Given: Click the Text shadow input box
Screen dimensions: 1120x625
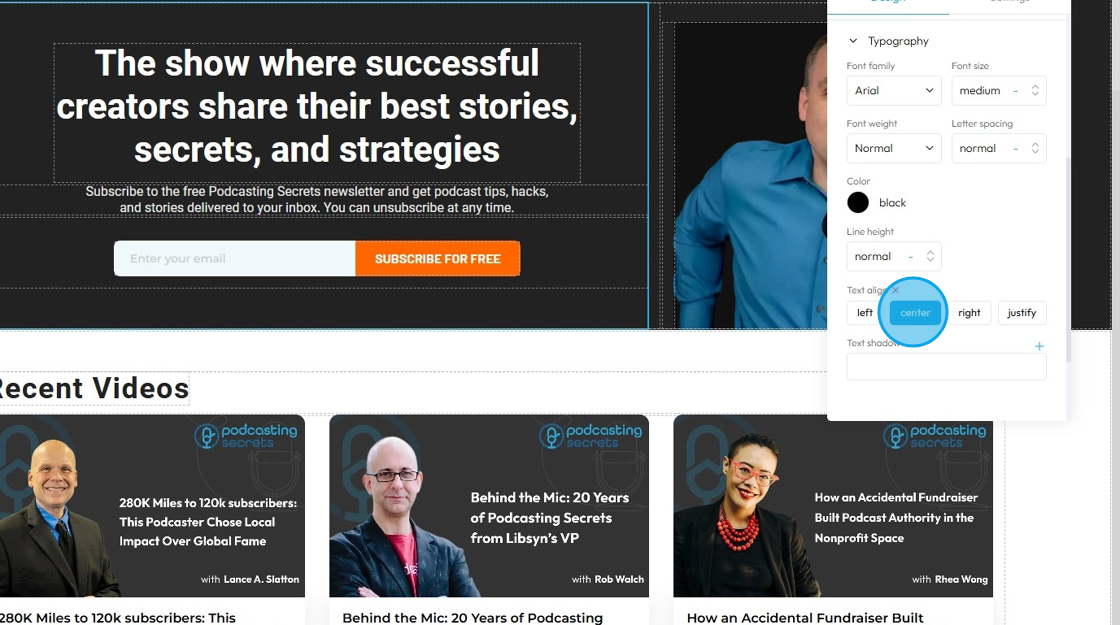Looking at the screenshot, I should [x=946, y=367].
